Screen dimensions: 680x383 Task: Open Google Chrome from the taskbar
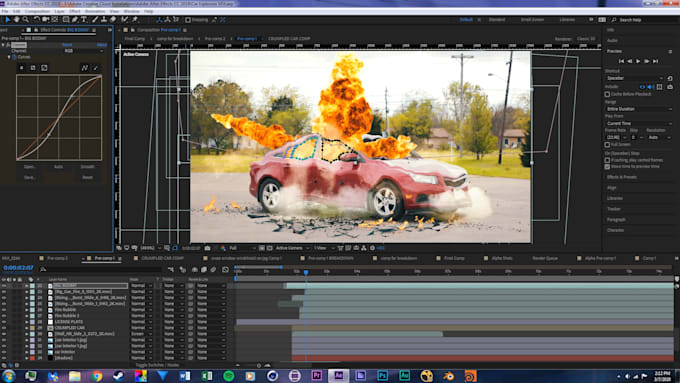click(x=97, y=376)
